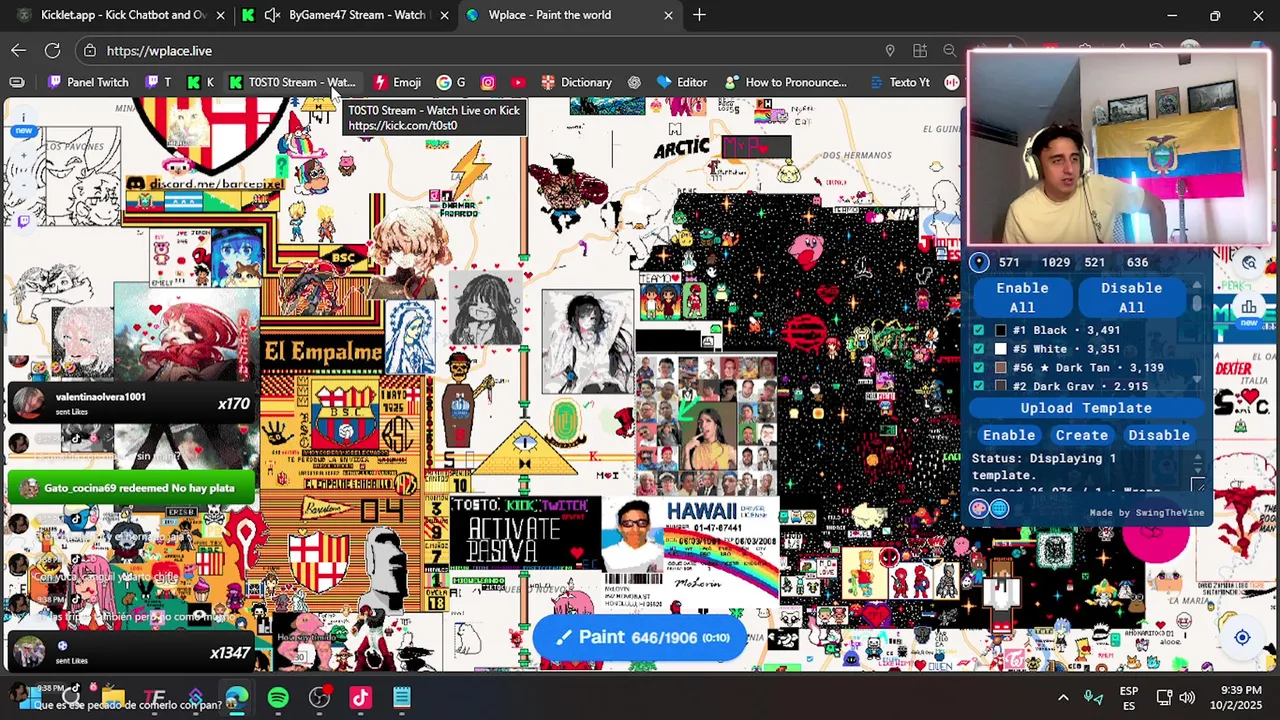Toggle the #2 Dark Gray checkbox
Viewport: 1280px width, 720px height.
(979, 386)
